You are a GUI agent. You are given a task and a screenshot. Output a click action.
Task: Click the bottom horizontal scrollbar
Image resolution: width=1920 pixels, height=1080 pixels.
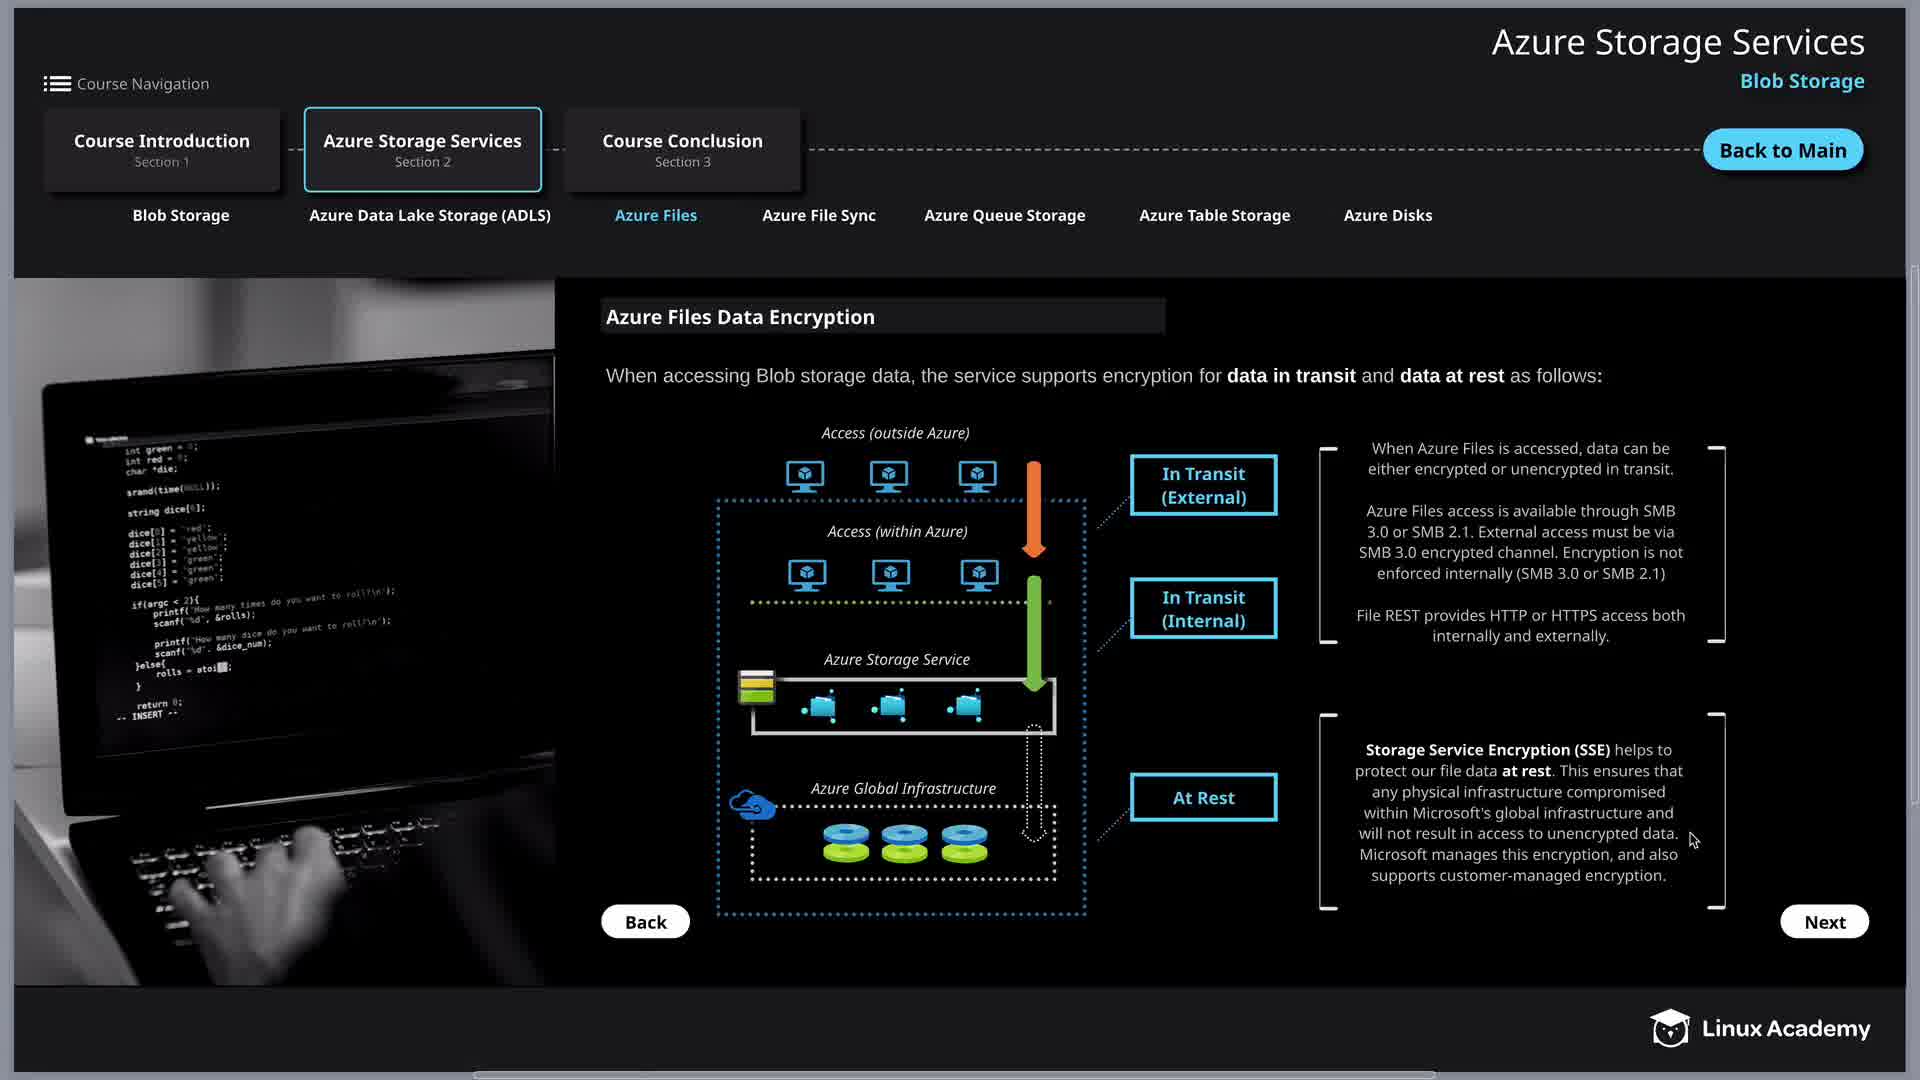954,1075
